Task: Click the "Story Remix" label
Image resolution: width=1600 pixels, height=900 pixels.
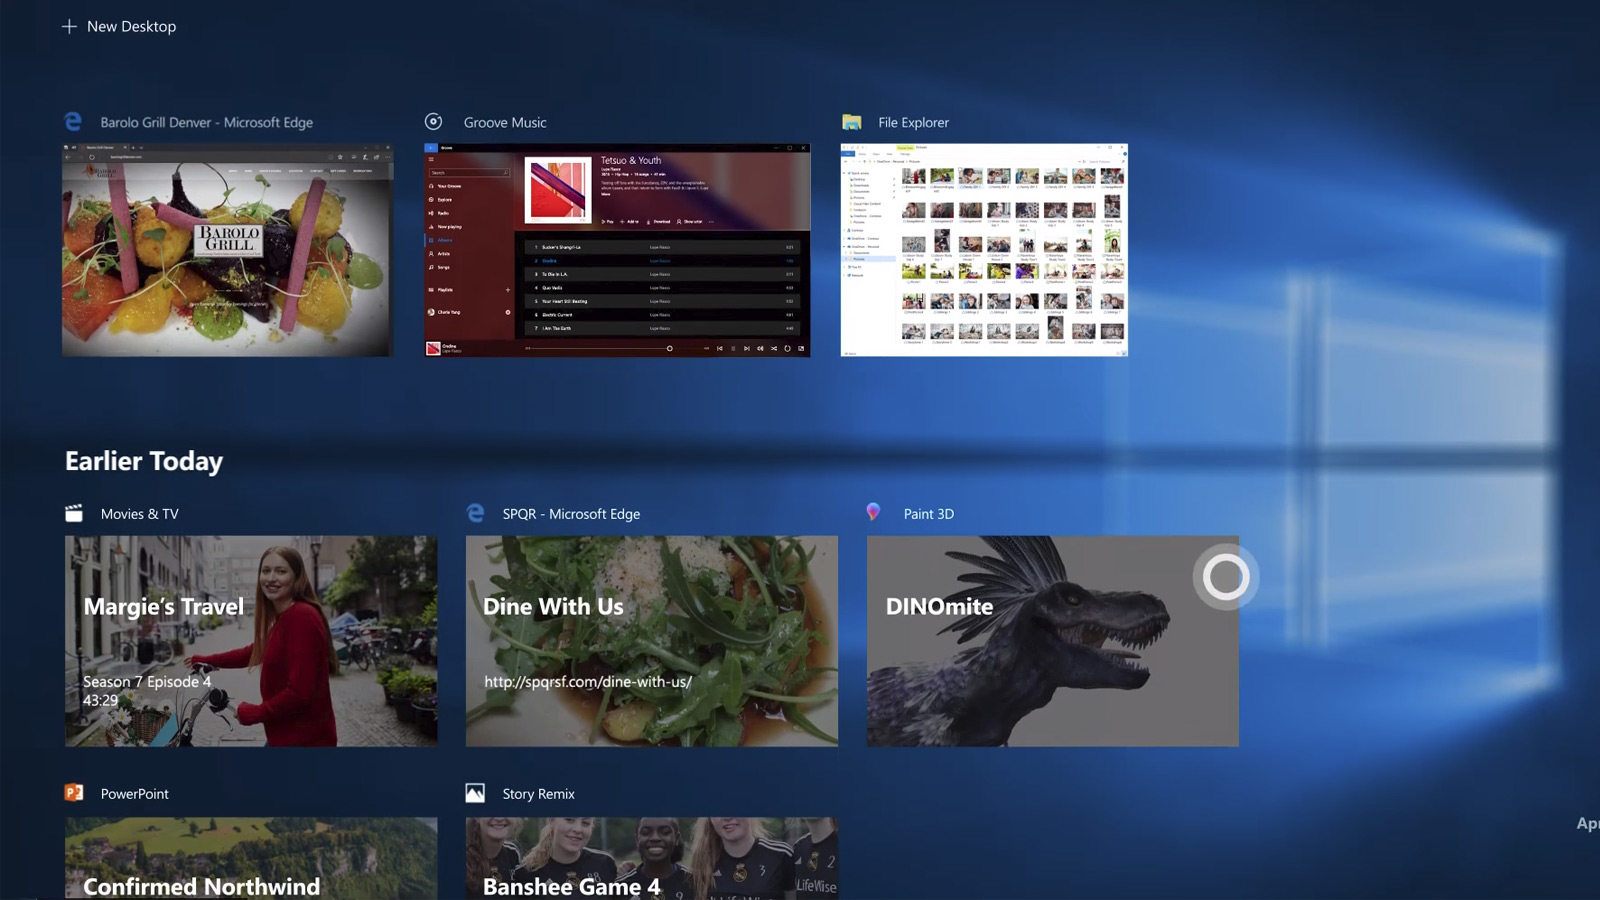Action: coord(538,794)
